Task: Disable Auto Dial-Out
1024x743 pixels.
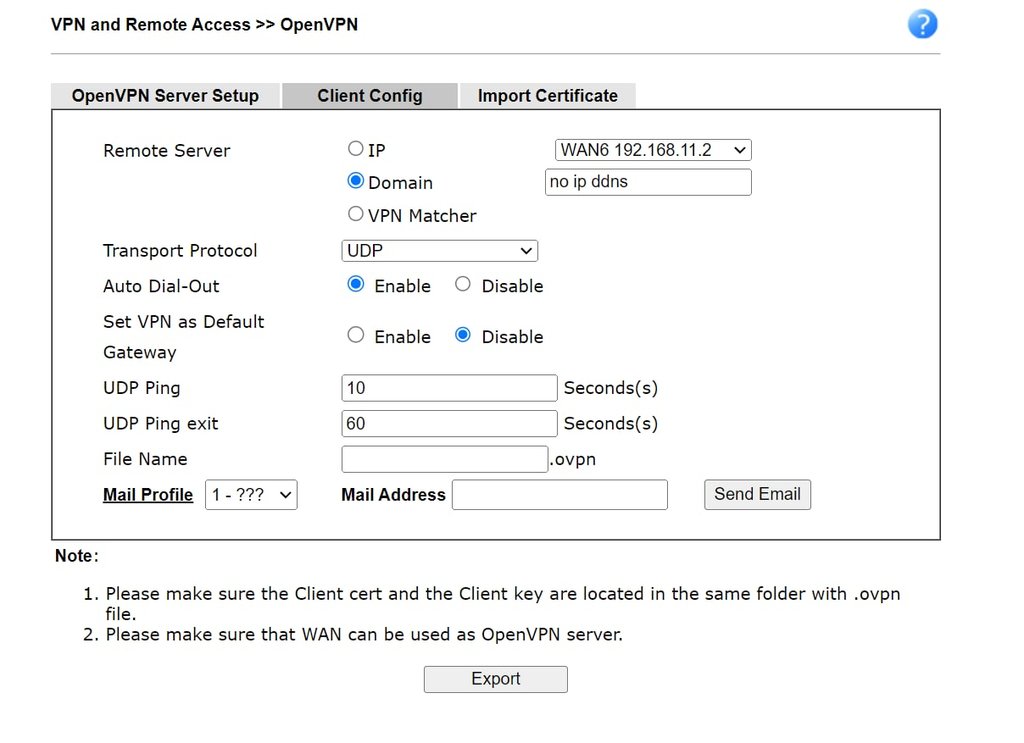Action: click(x=462, y=284)
